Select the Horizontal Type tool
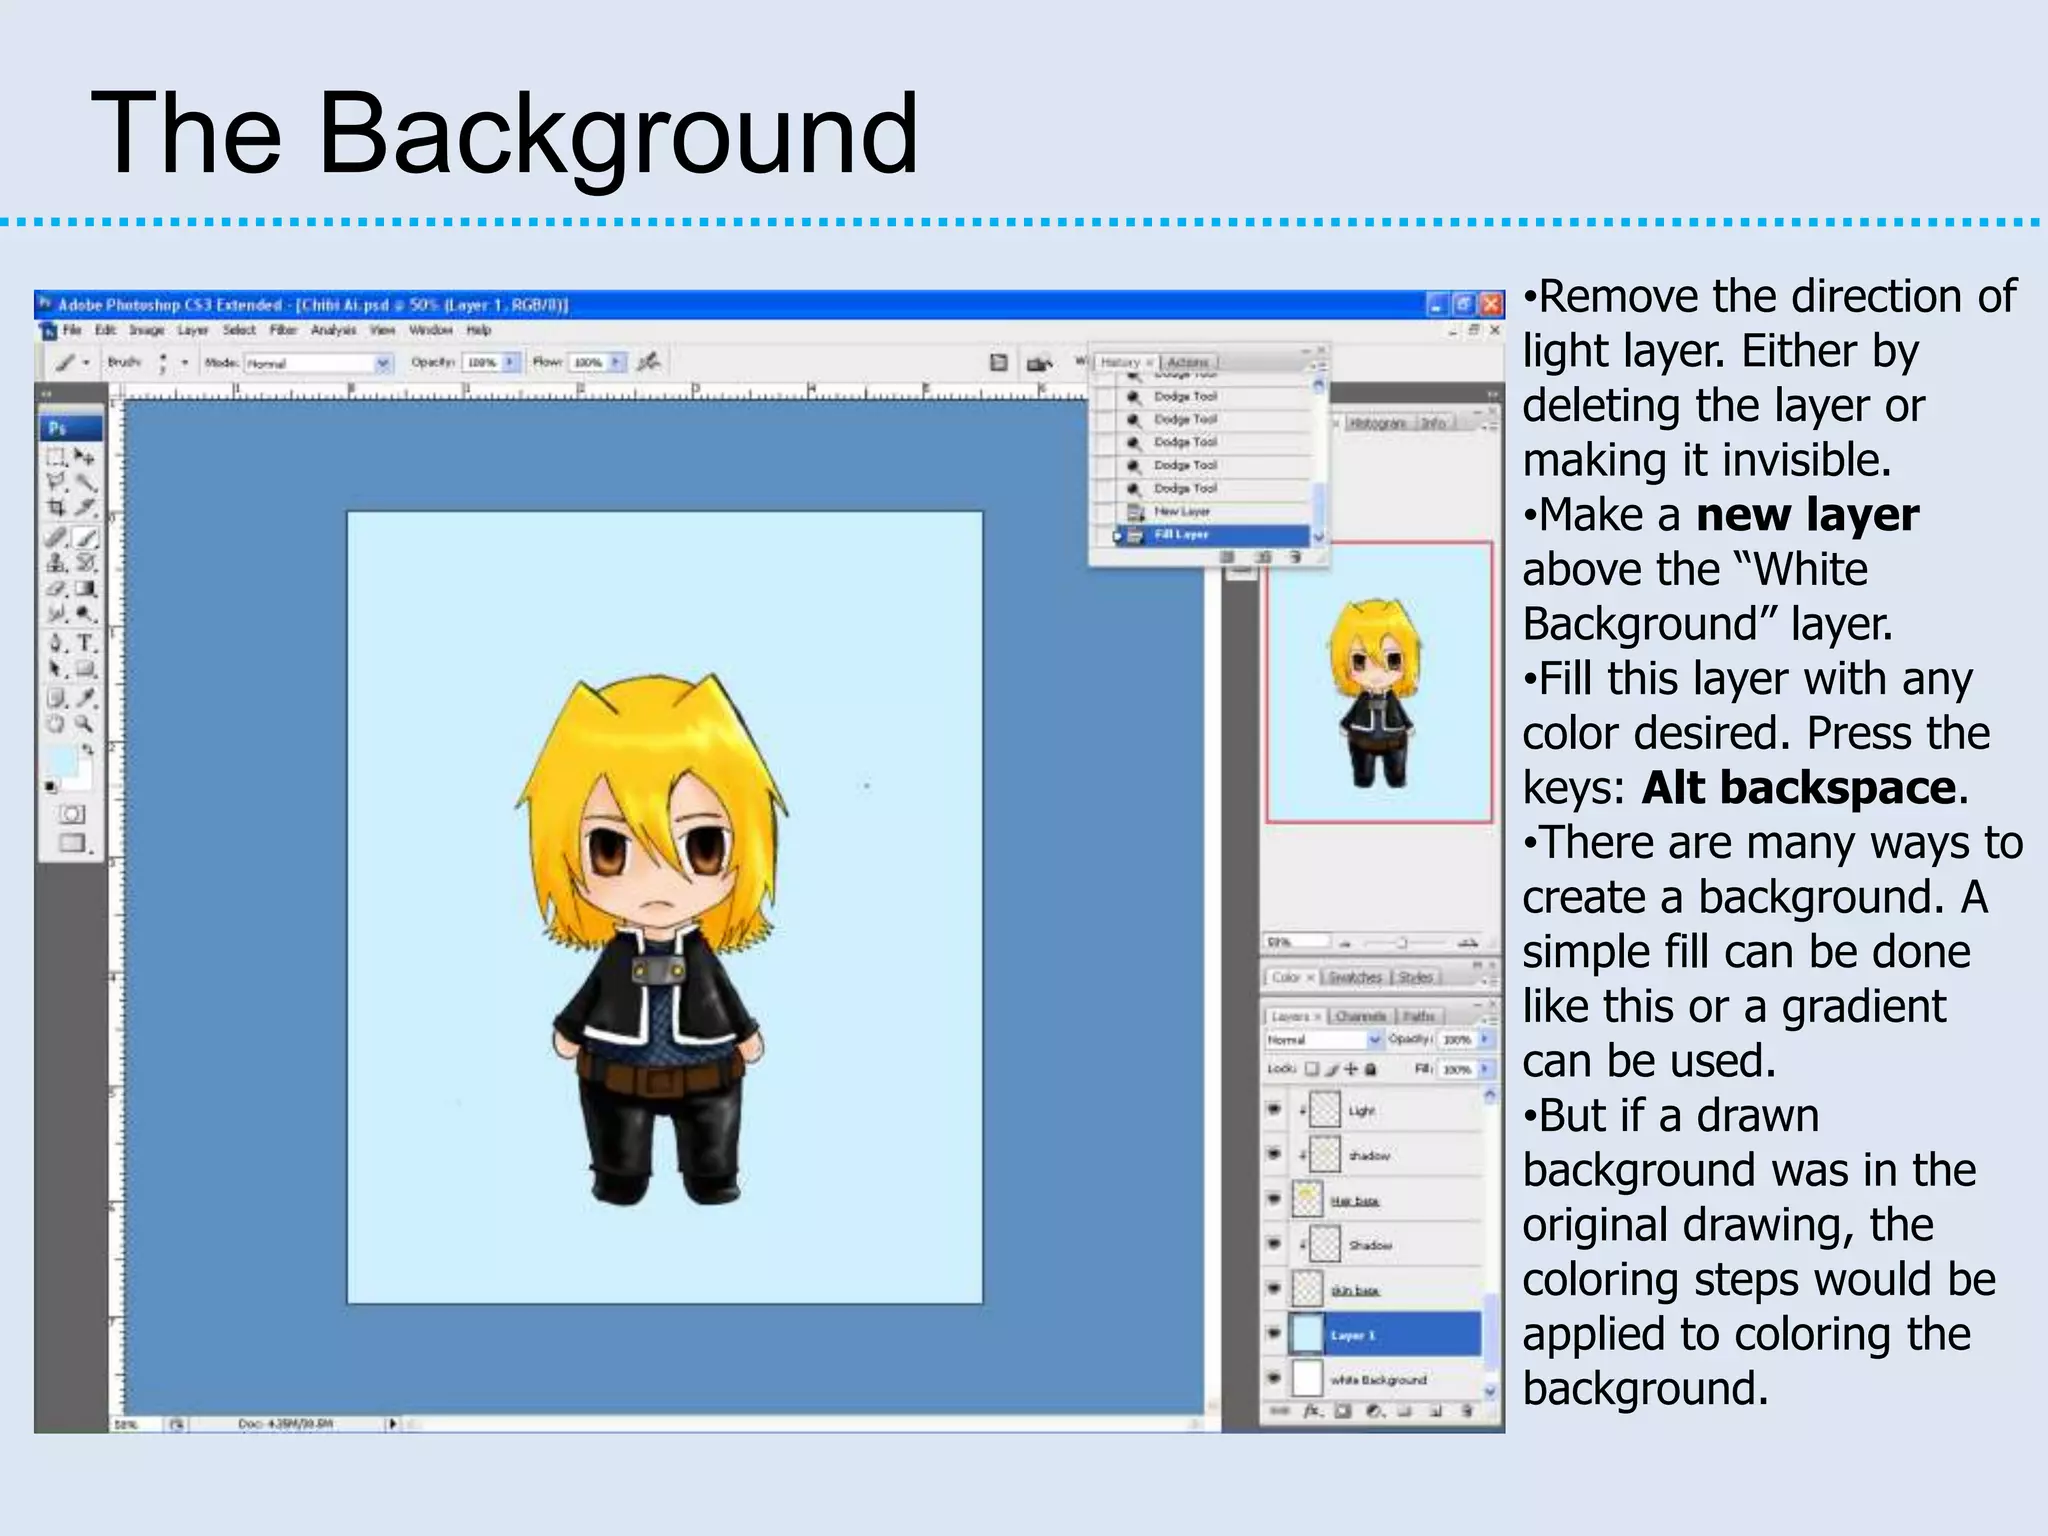2048x1536 pixels. (x=86, y=643)
